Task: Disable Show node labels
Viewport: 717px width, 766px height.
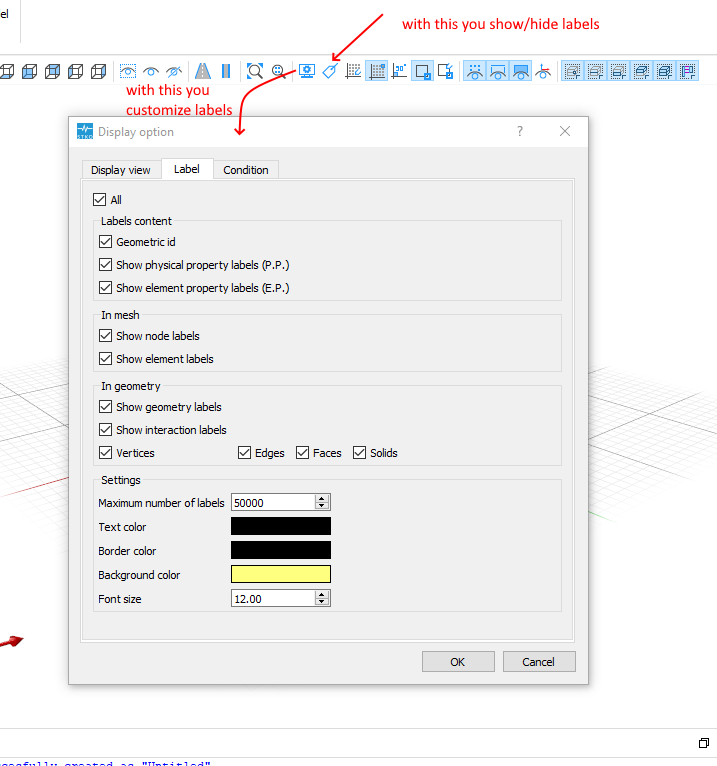Action: click(105, 335)
